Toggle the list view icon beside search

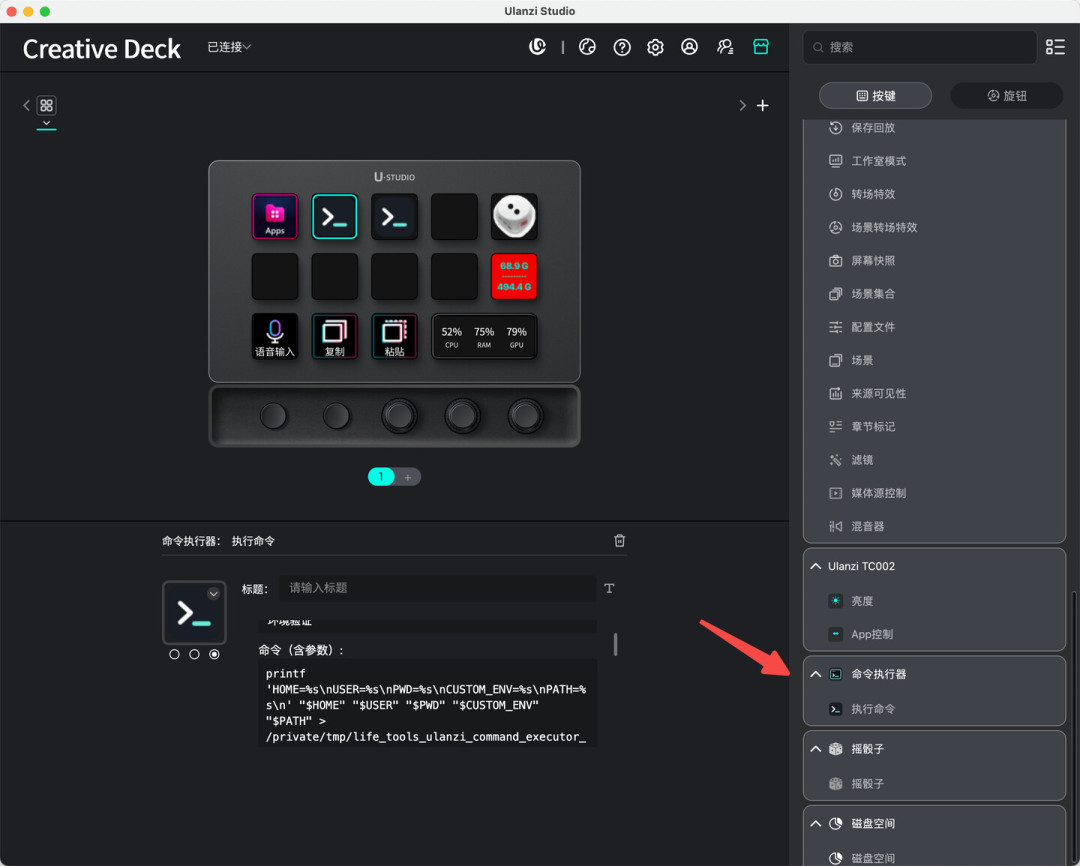[1055, 47]
